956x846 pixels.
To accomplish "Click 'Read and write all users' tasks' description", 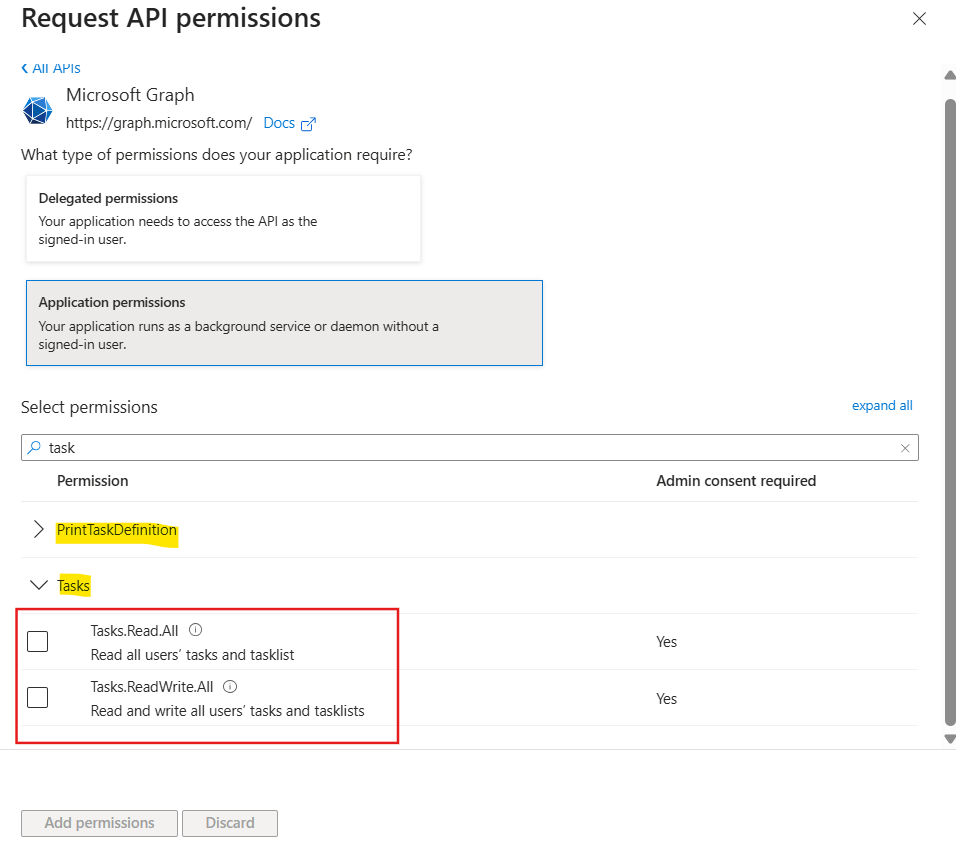I will [x=227, y=711].
